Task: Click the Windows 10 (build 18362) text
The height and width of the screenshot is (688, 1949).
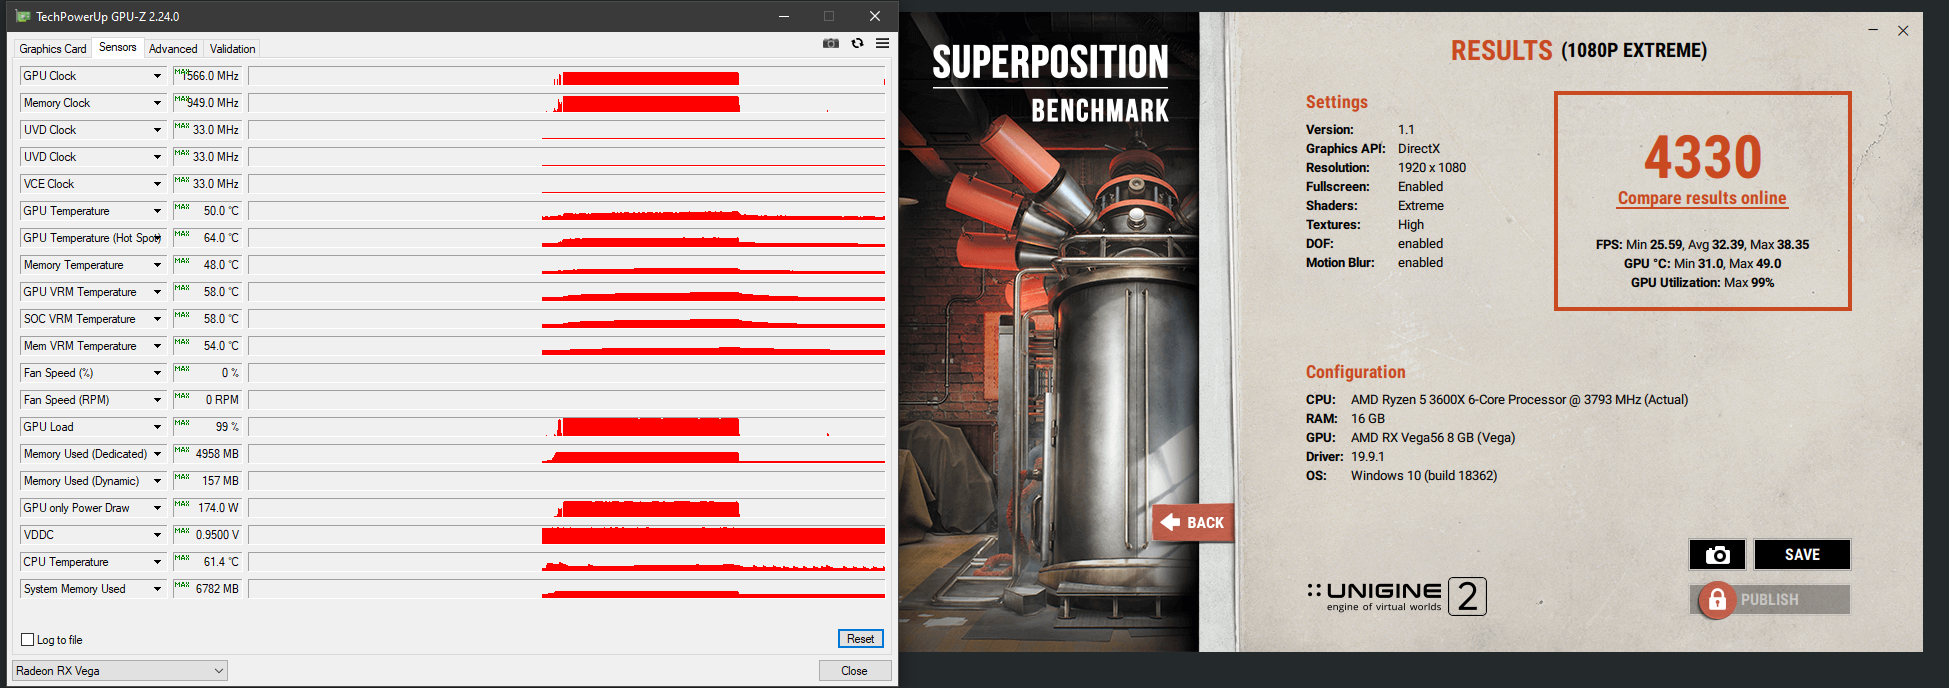Action: (x=1424, y=476)
